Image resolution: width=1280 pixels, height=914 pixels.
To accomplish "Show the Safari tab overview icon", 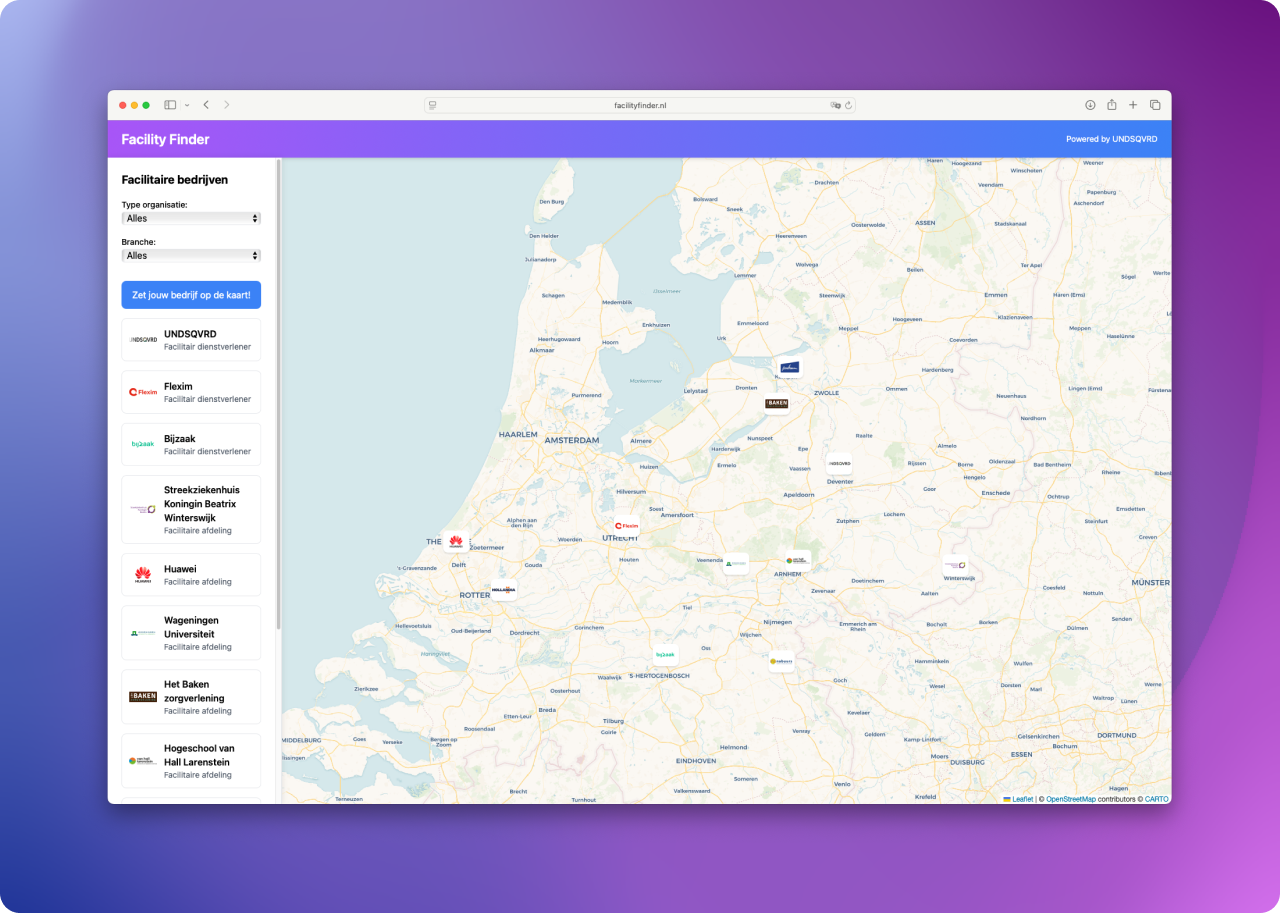I will pyautogui.click(x=1155, y=105).
